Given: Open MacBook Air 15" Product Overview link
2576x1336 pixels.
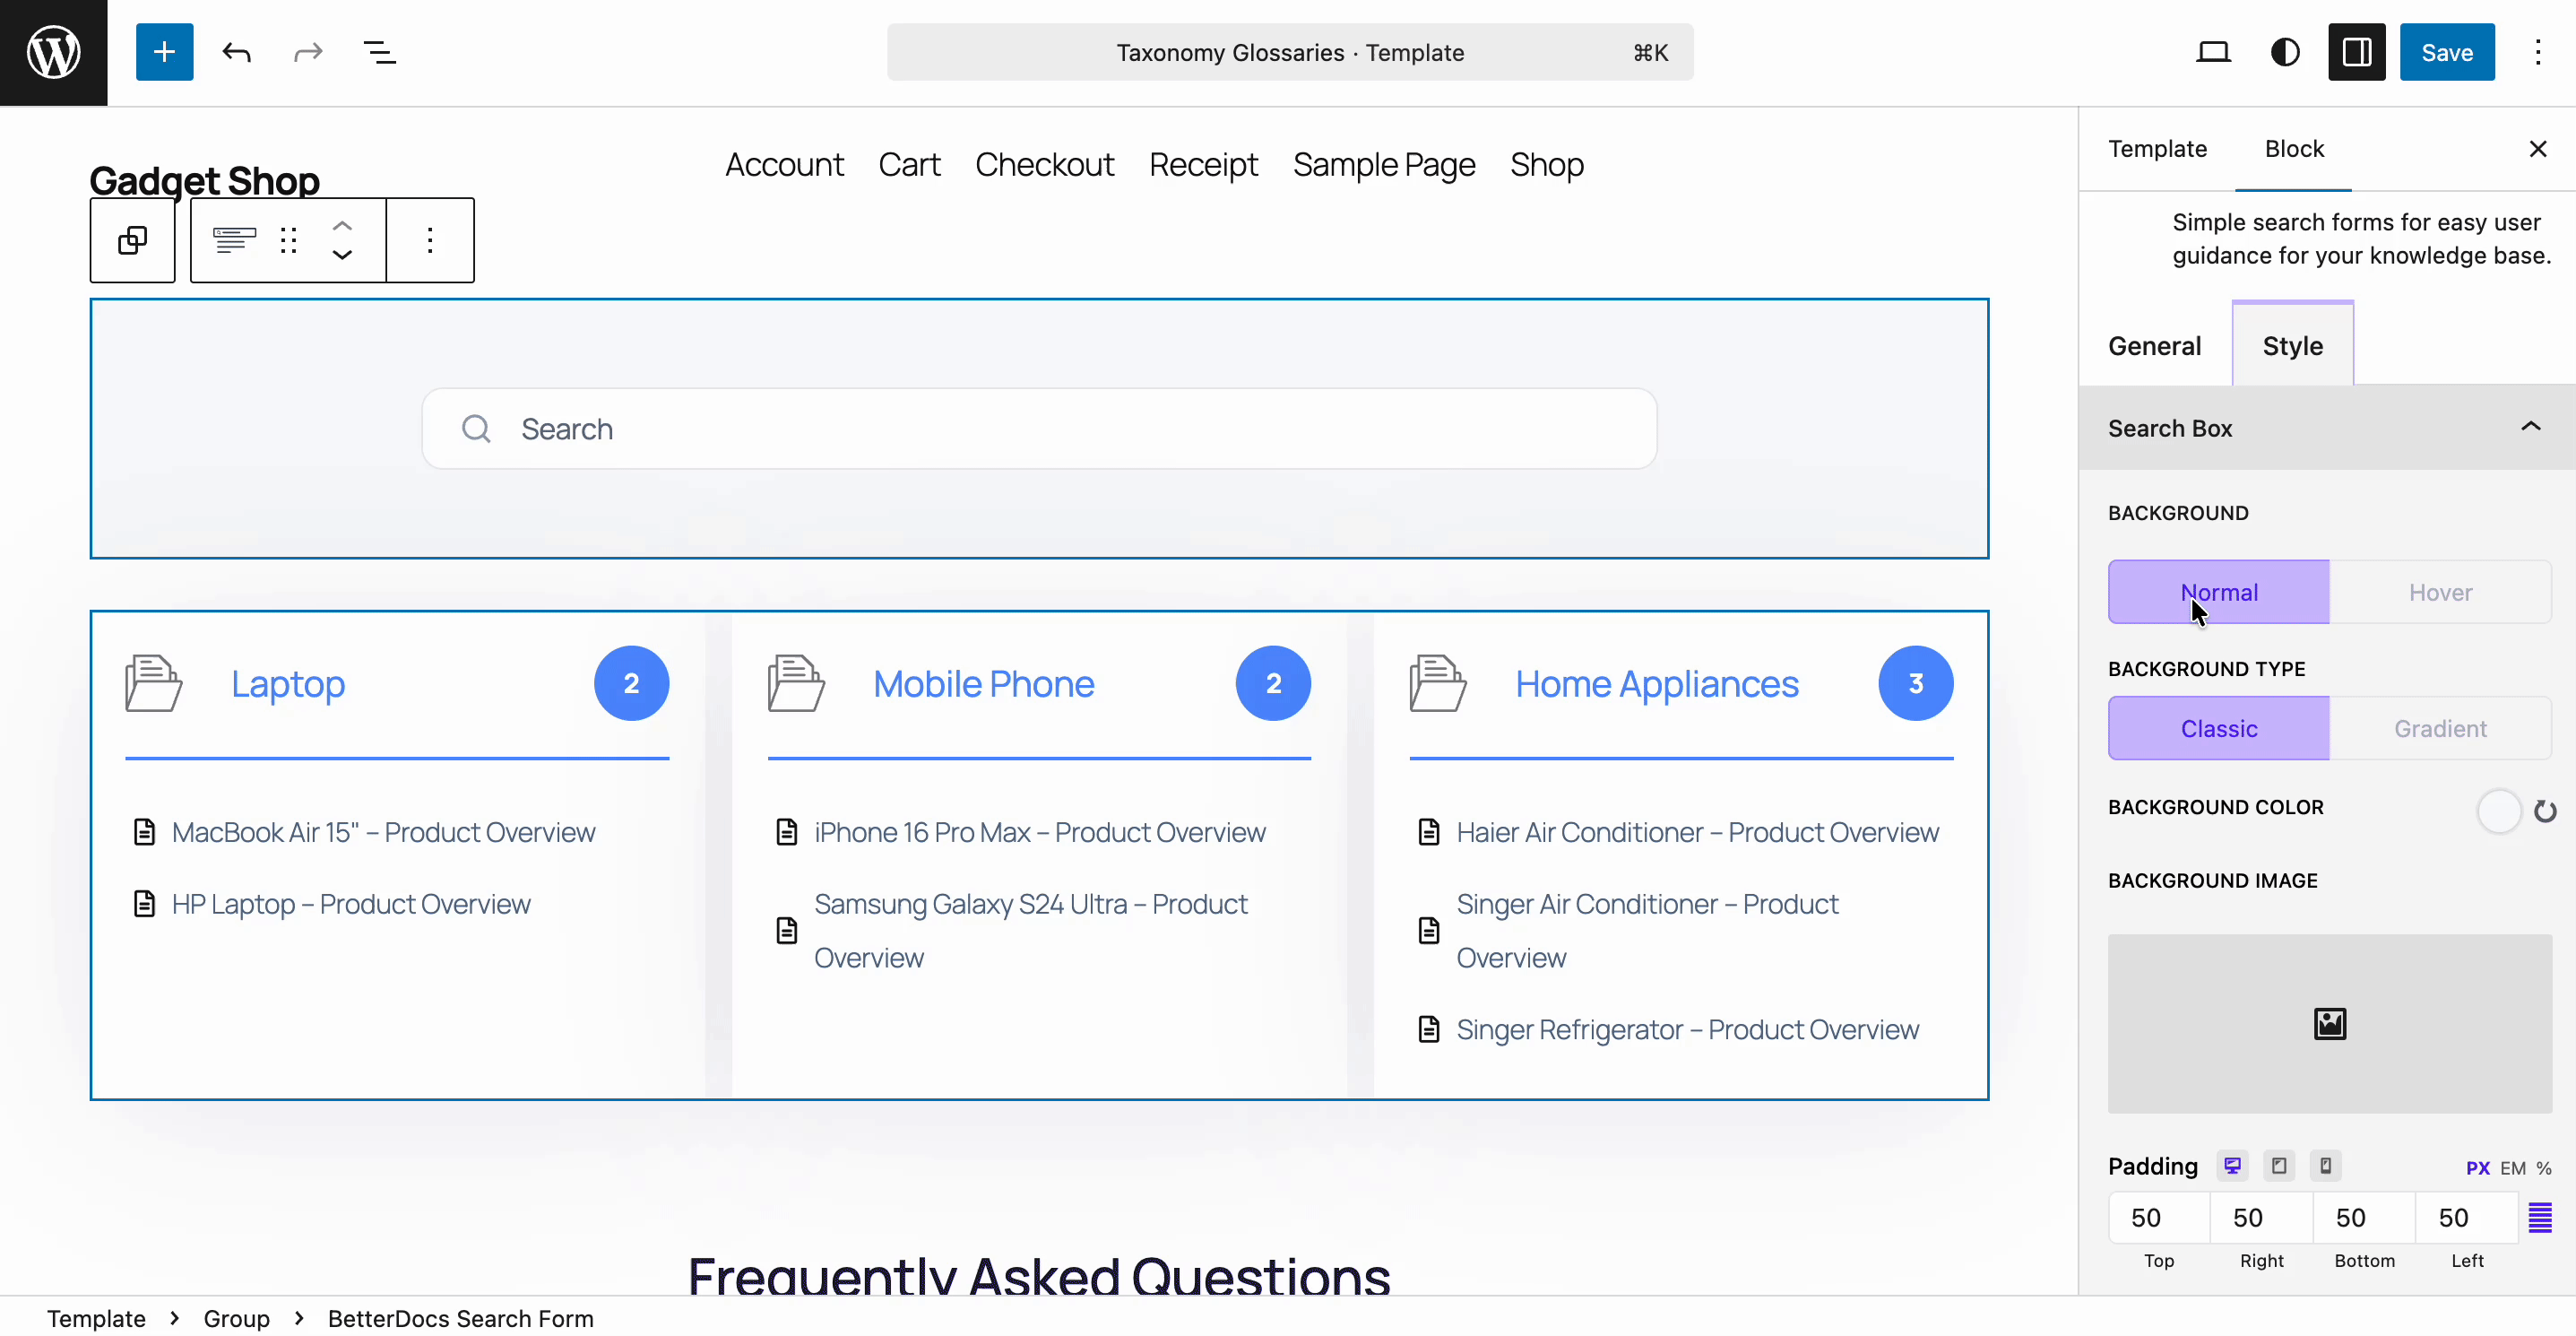Looking at the screenshot, I should (383, 832).
